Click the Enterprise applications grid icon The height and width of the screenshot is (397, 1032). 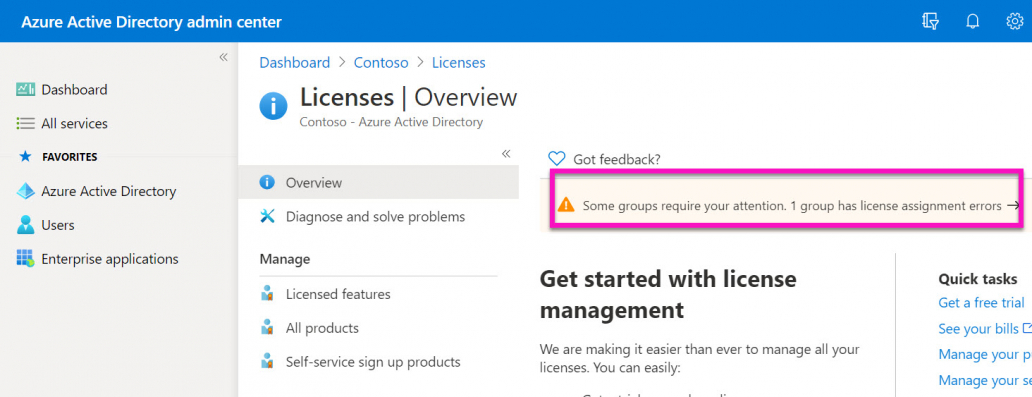click(x=26, y=258)
